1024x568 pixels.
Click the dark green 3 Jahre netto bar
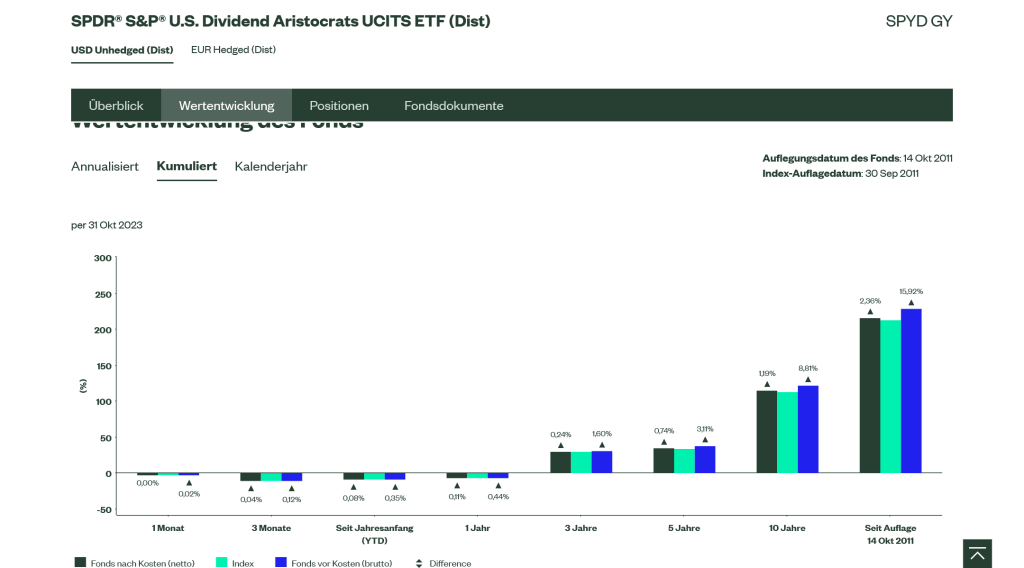tap(560, 462)
